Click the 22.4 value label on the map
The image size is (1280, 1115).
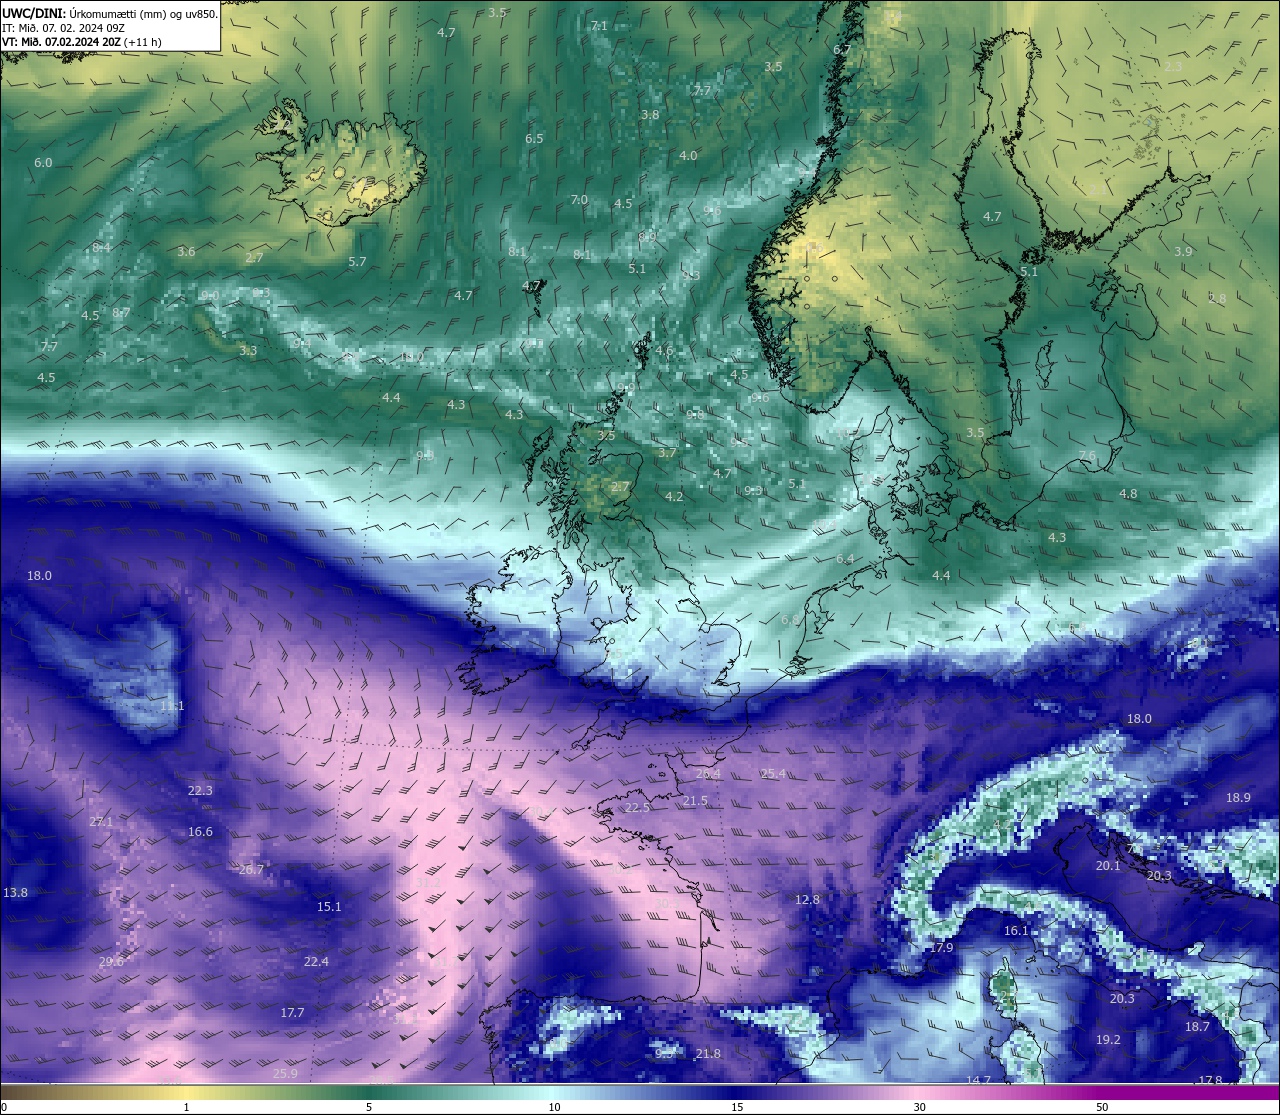tap(316, 961)
